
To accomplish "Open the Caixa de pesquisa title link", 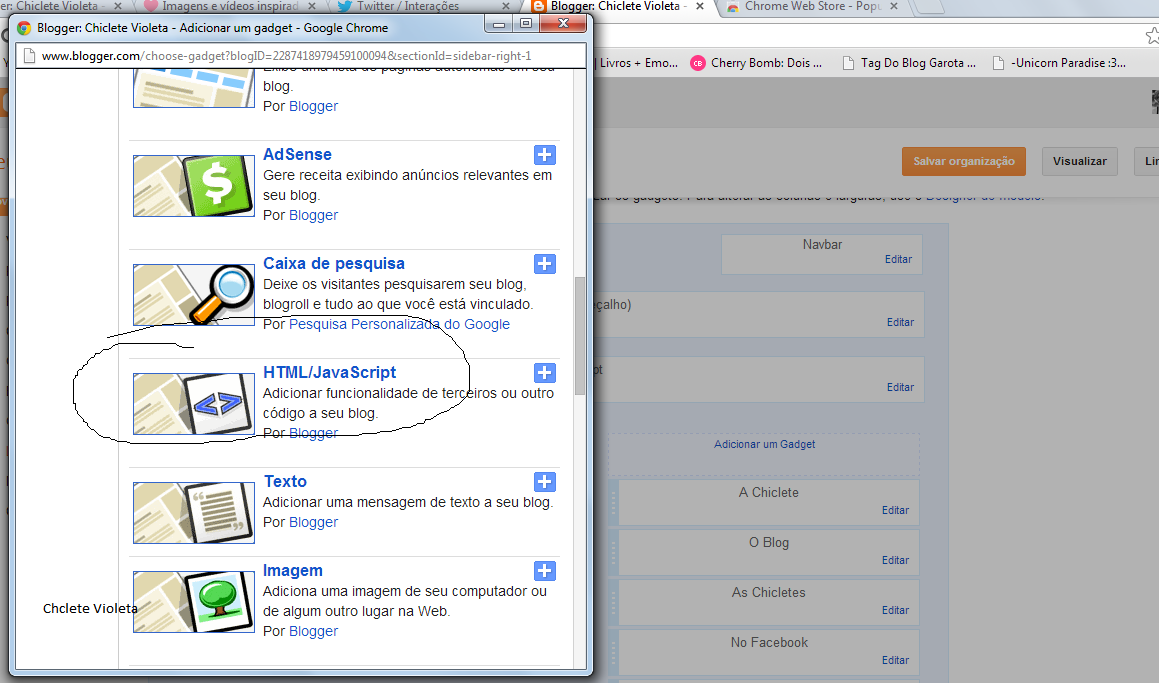I will (334, 264).
